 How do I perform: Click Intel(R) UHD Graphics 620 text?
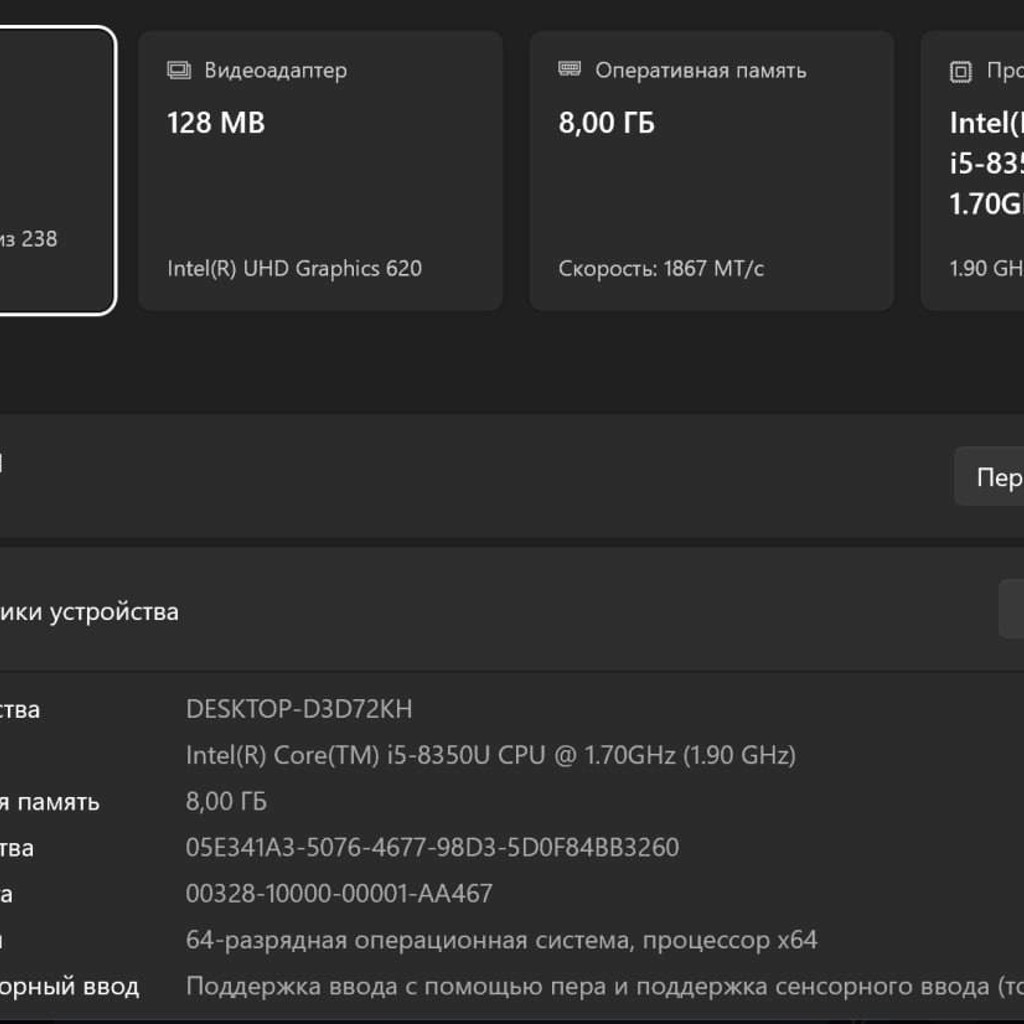295,268
